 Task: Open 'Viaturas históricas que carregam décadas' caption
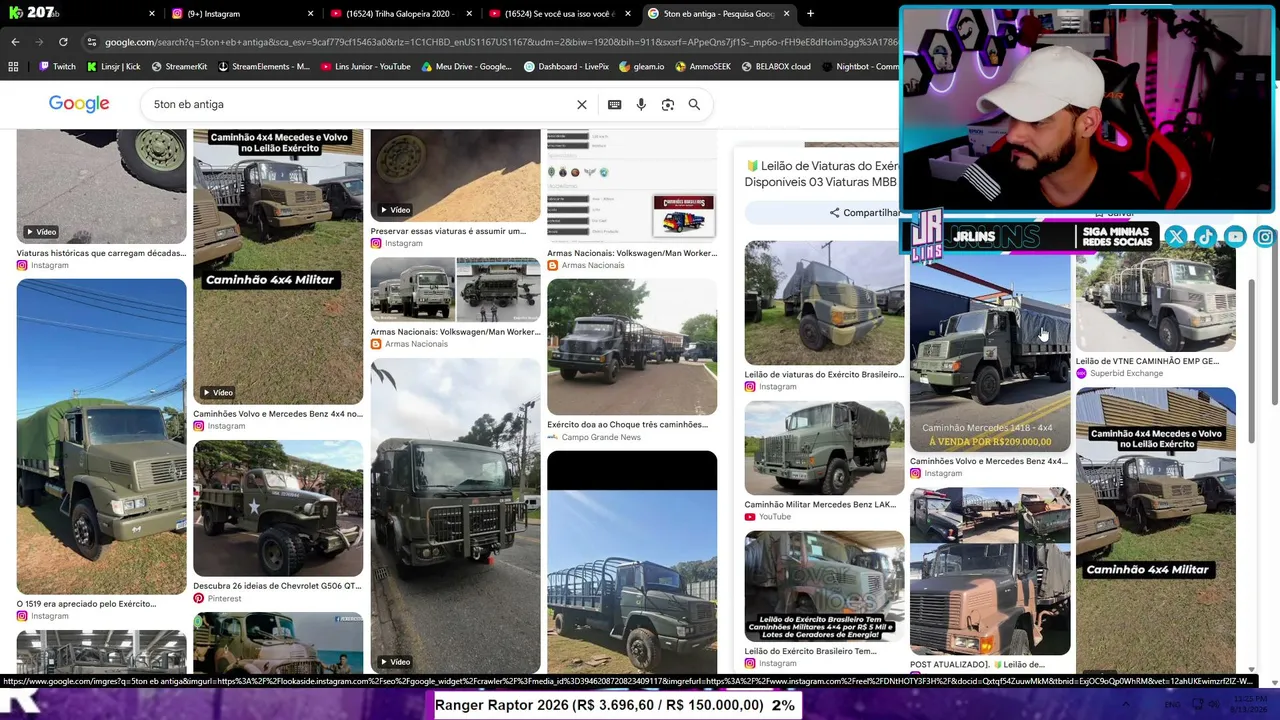[101, 253]
